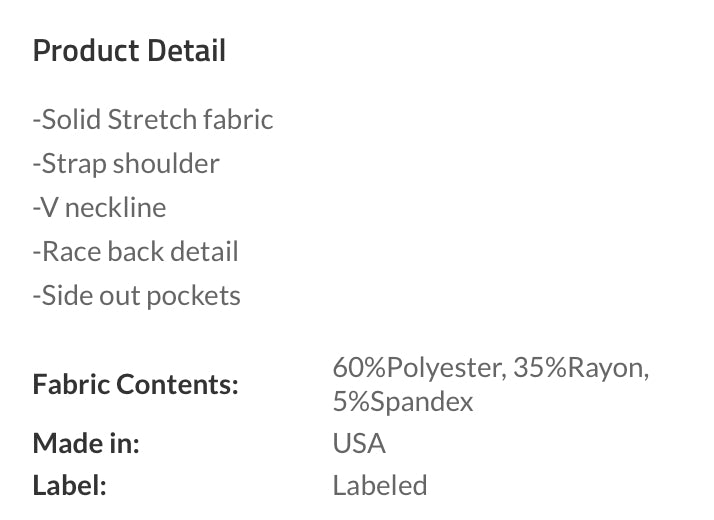Select the Solid Stretch fabric line

153,119
